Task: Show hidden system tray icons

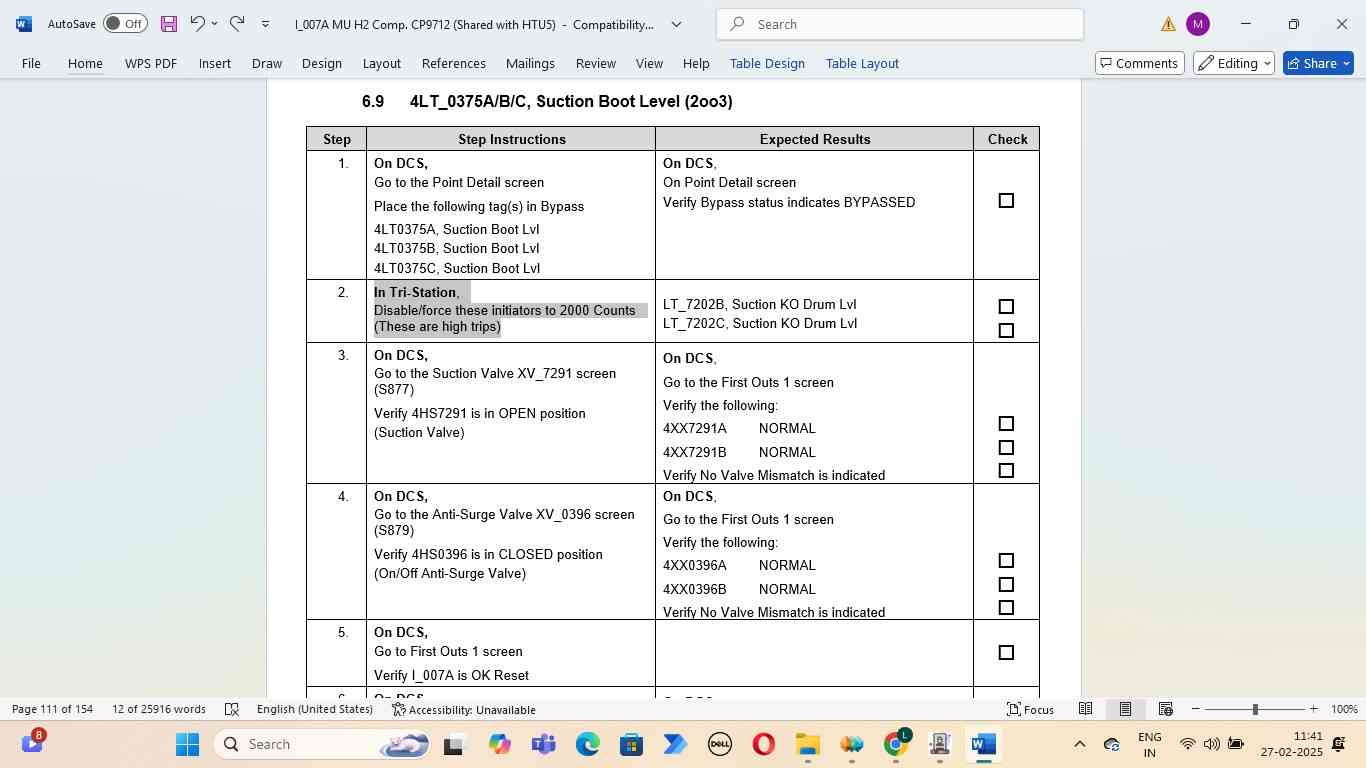Action: [x=1079, y=744]
